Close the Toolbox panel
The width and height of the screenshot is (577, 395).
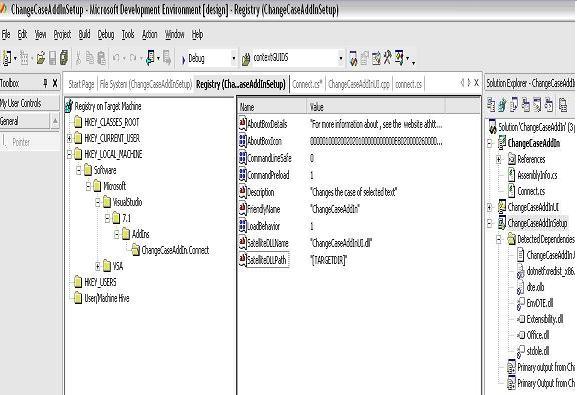[55, 84]
